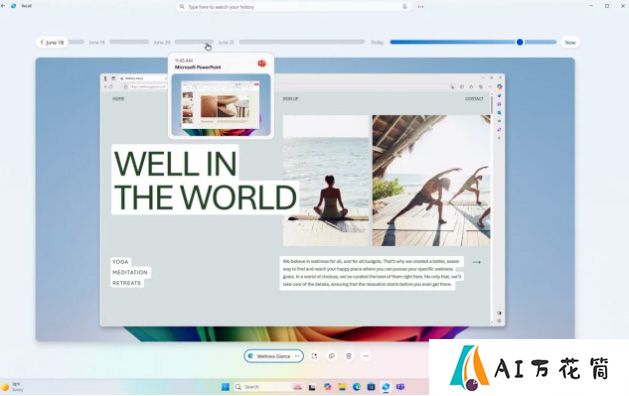Open the more options ellipsis below the snapshot

(366, 356)
